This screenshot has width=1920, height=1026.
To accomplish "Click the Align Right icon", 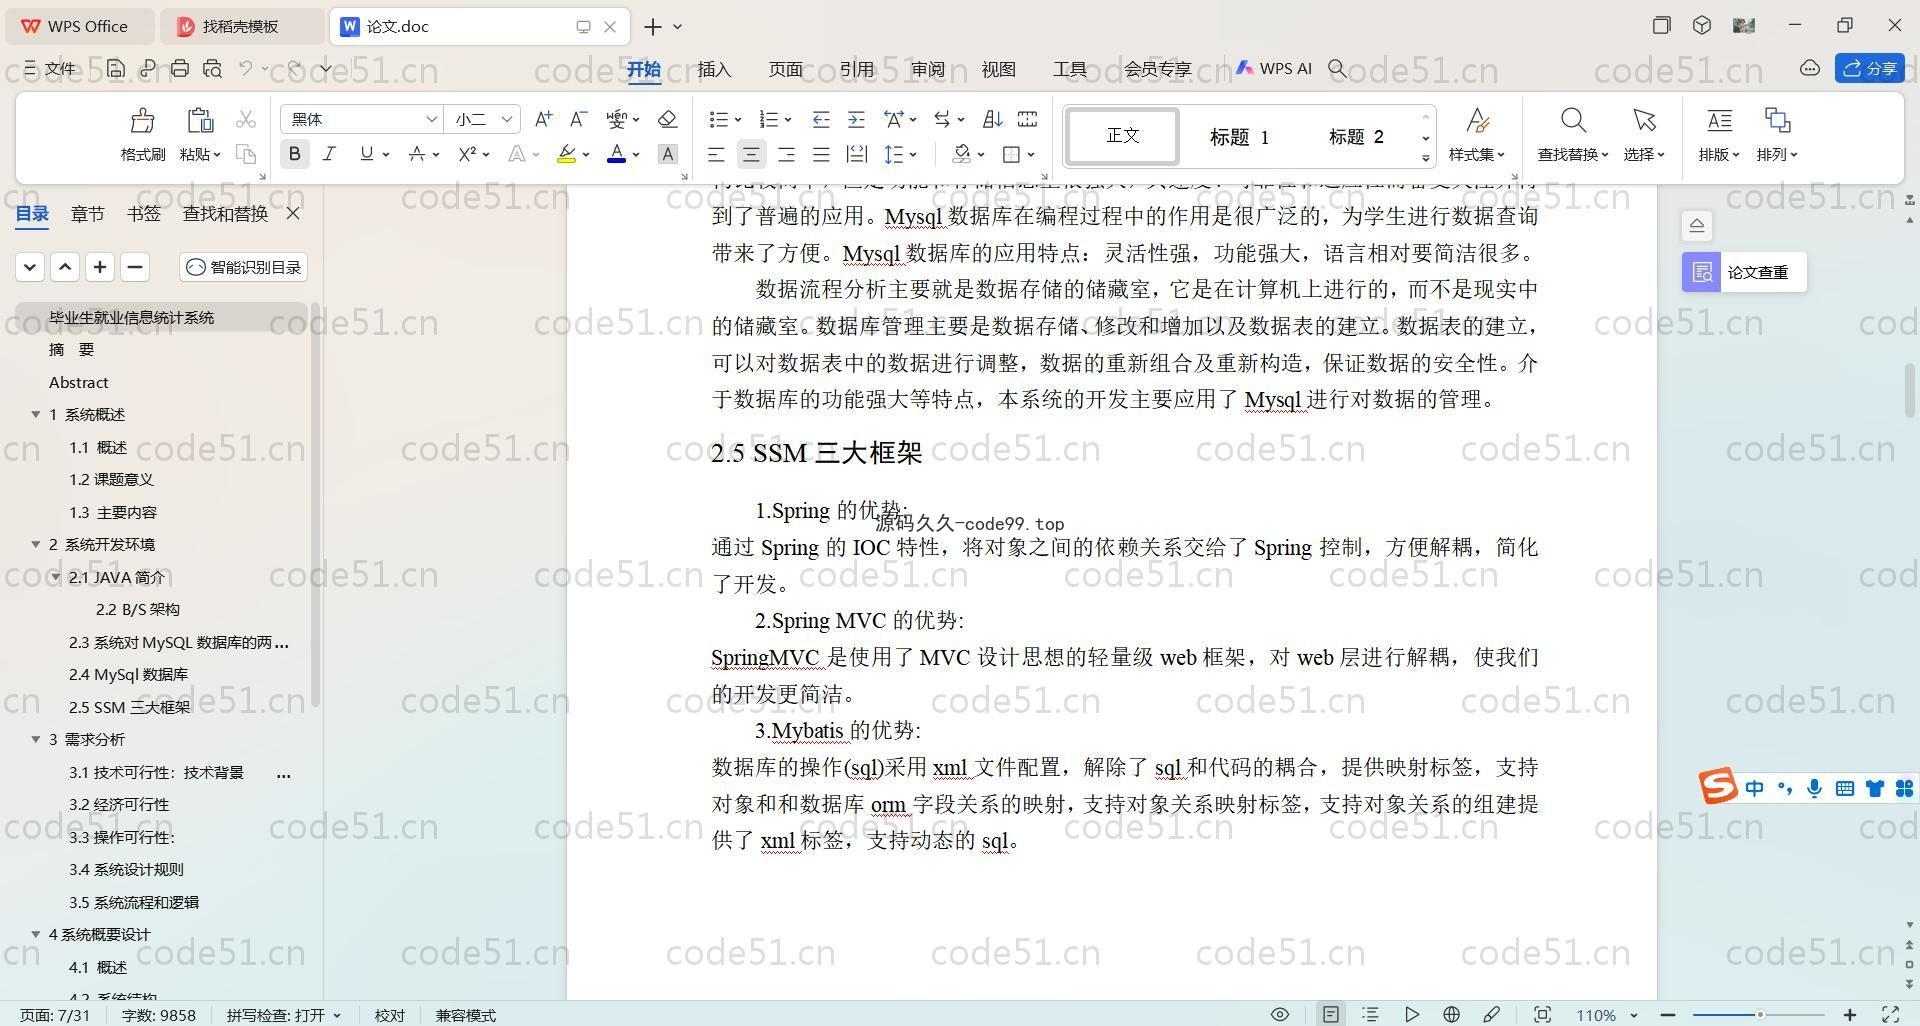I will click(x=786, y=154).
